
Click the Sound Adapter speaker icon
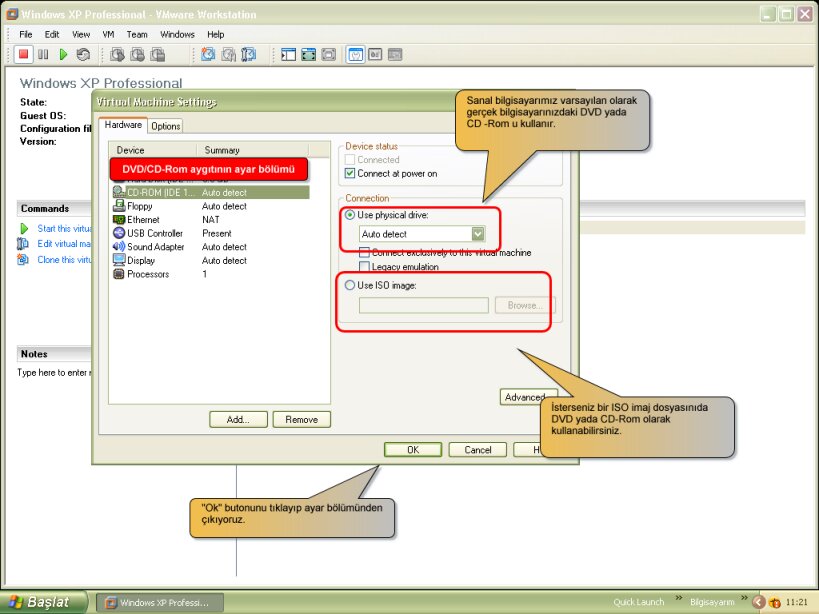[x=119, y=246]
